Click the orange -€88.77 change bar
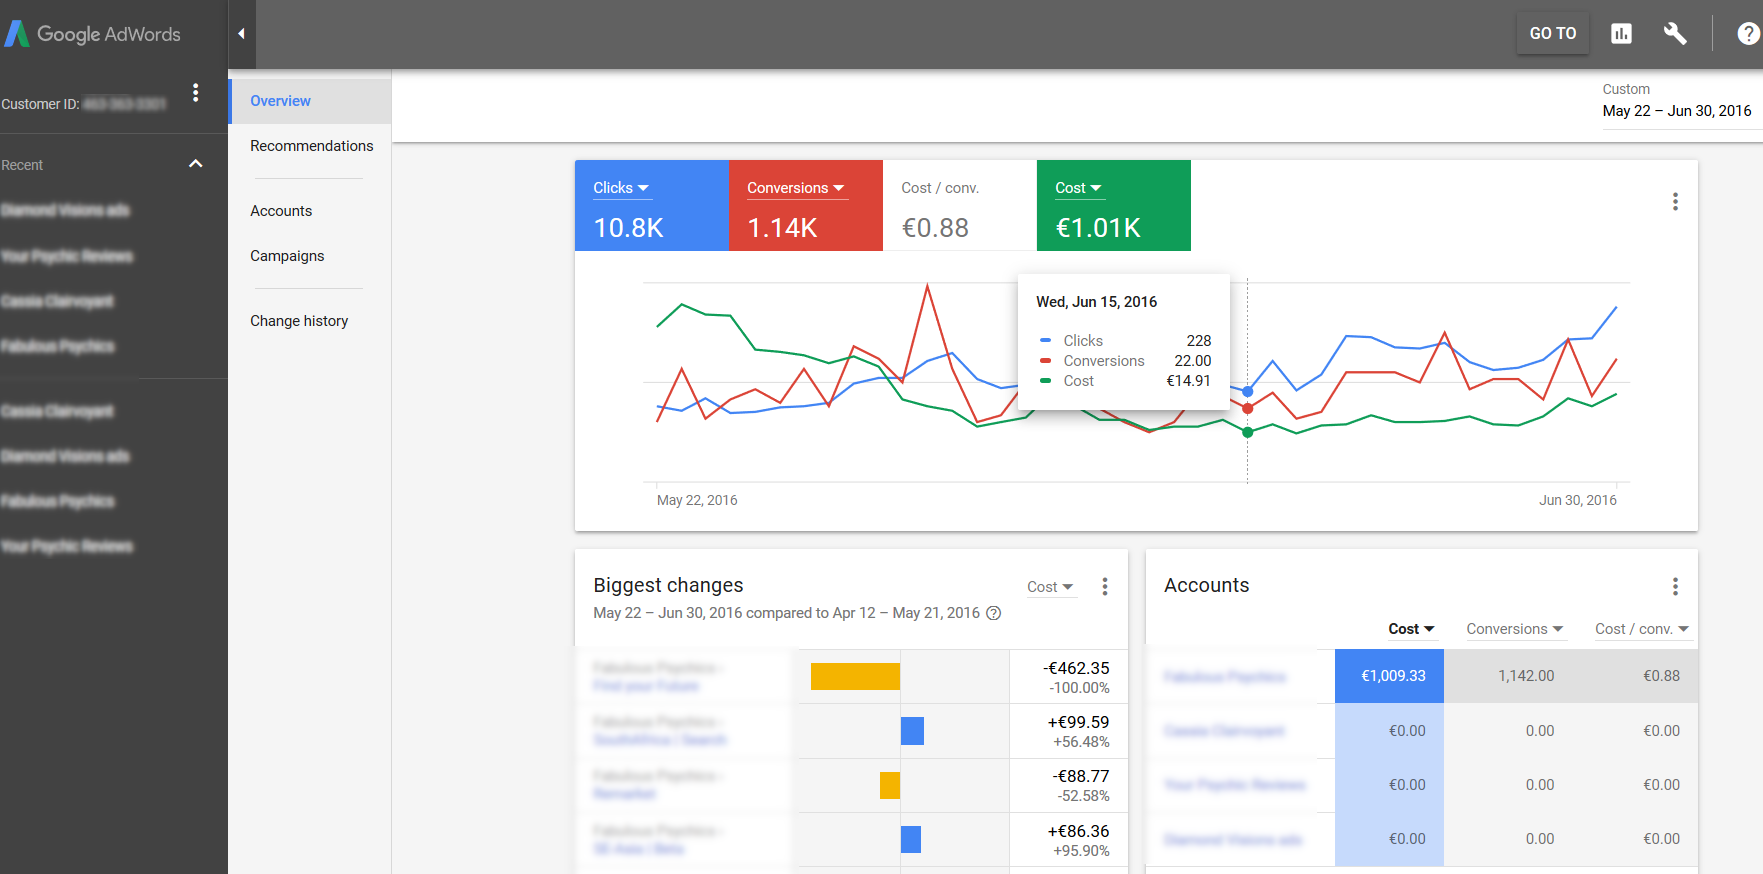The width and height of the screenshot is (1763, 874). [x=890, y=786]
